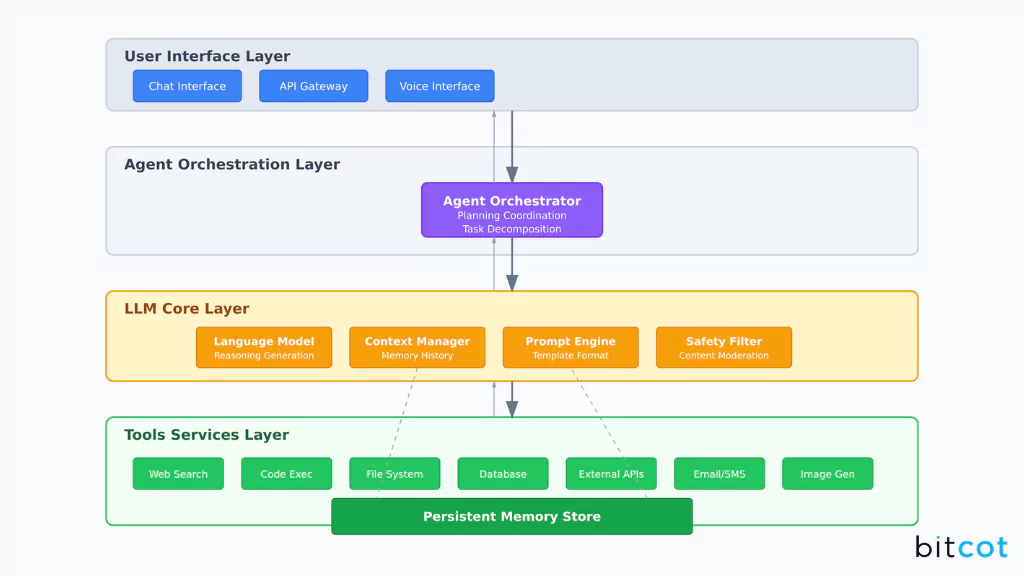Open the Image Gen service block
Screen dimensions: 1024x576
pos(827,473)
